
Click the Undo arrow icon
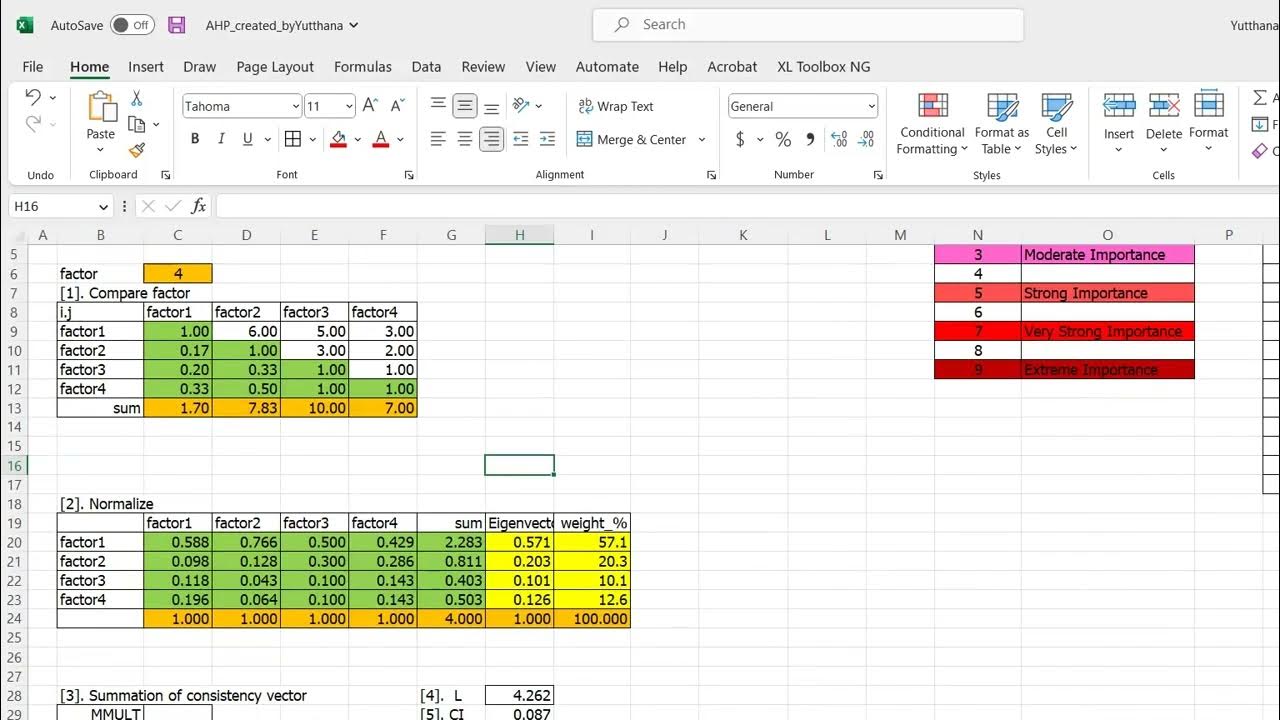pyautogui.click(x=33, y=98)
